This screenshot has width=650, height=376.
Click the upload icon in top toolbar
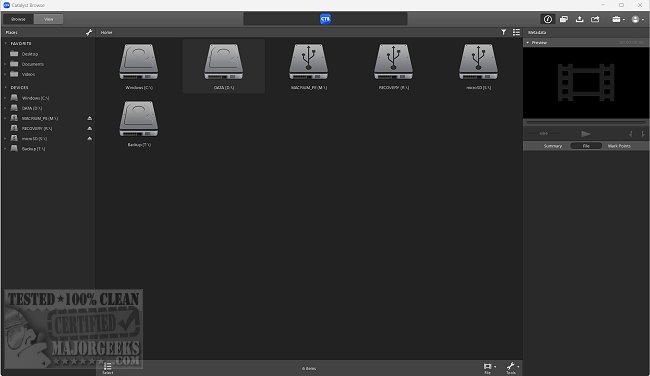pos(580,19)
